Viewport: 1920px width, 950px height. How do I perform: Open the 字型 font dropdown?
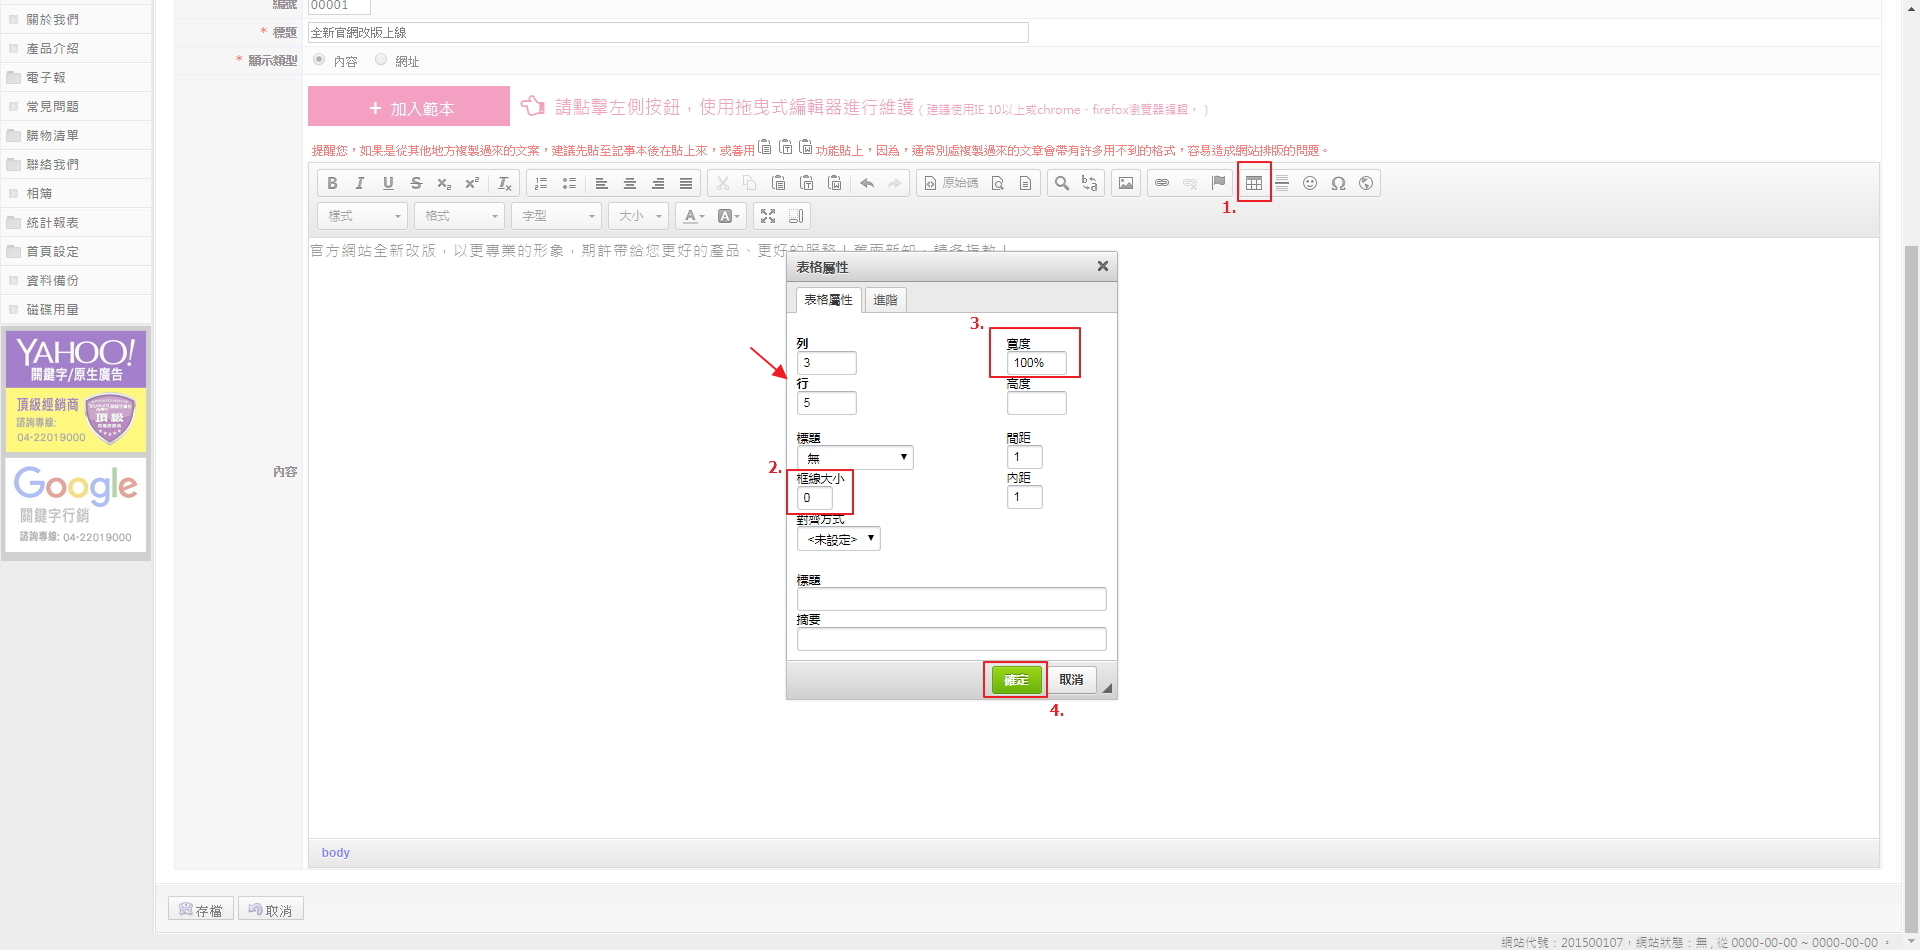point(557,216)
